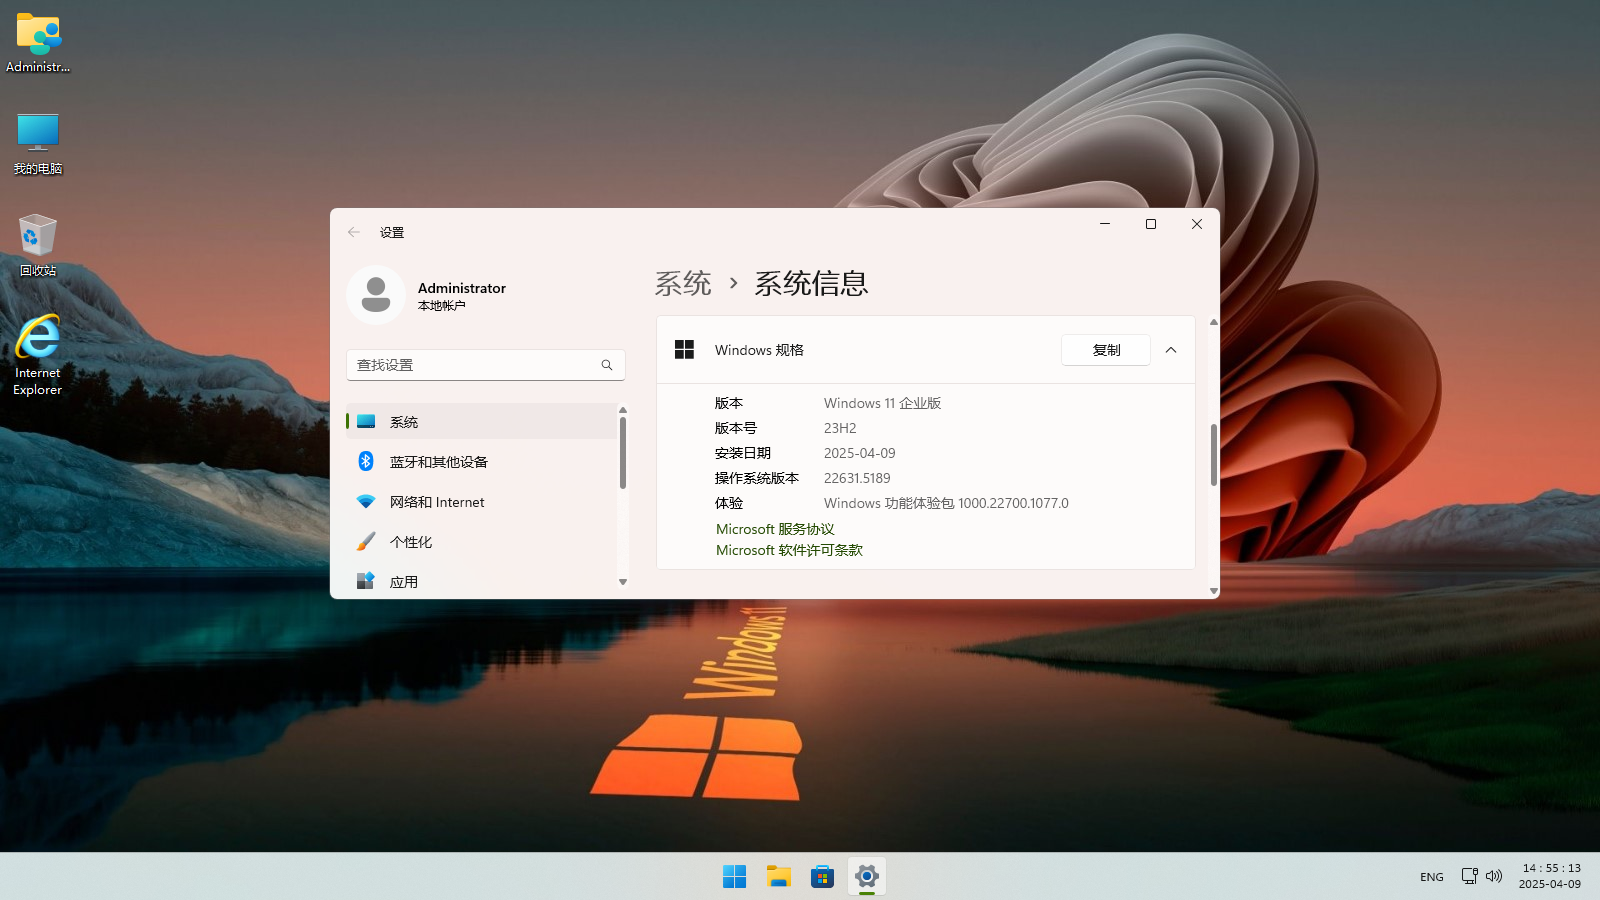This screenshot has width=1600, height=900.
Task: Click the 系统 breadcrumb
Action: point(683,284)
